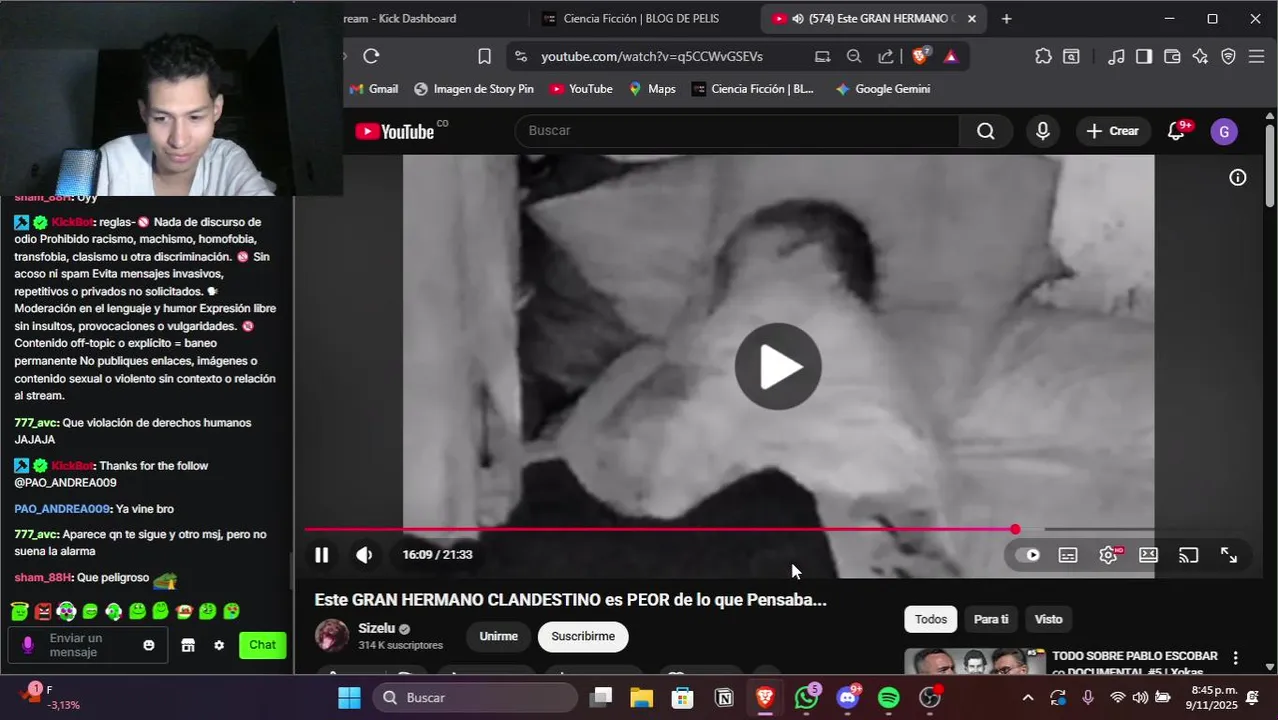Open site settings icon beside the URL
Viewport: 1278px width, 720px height.
[x=520, y=56]
